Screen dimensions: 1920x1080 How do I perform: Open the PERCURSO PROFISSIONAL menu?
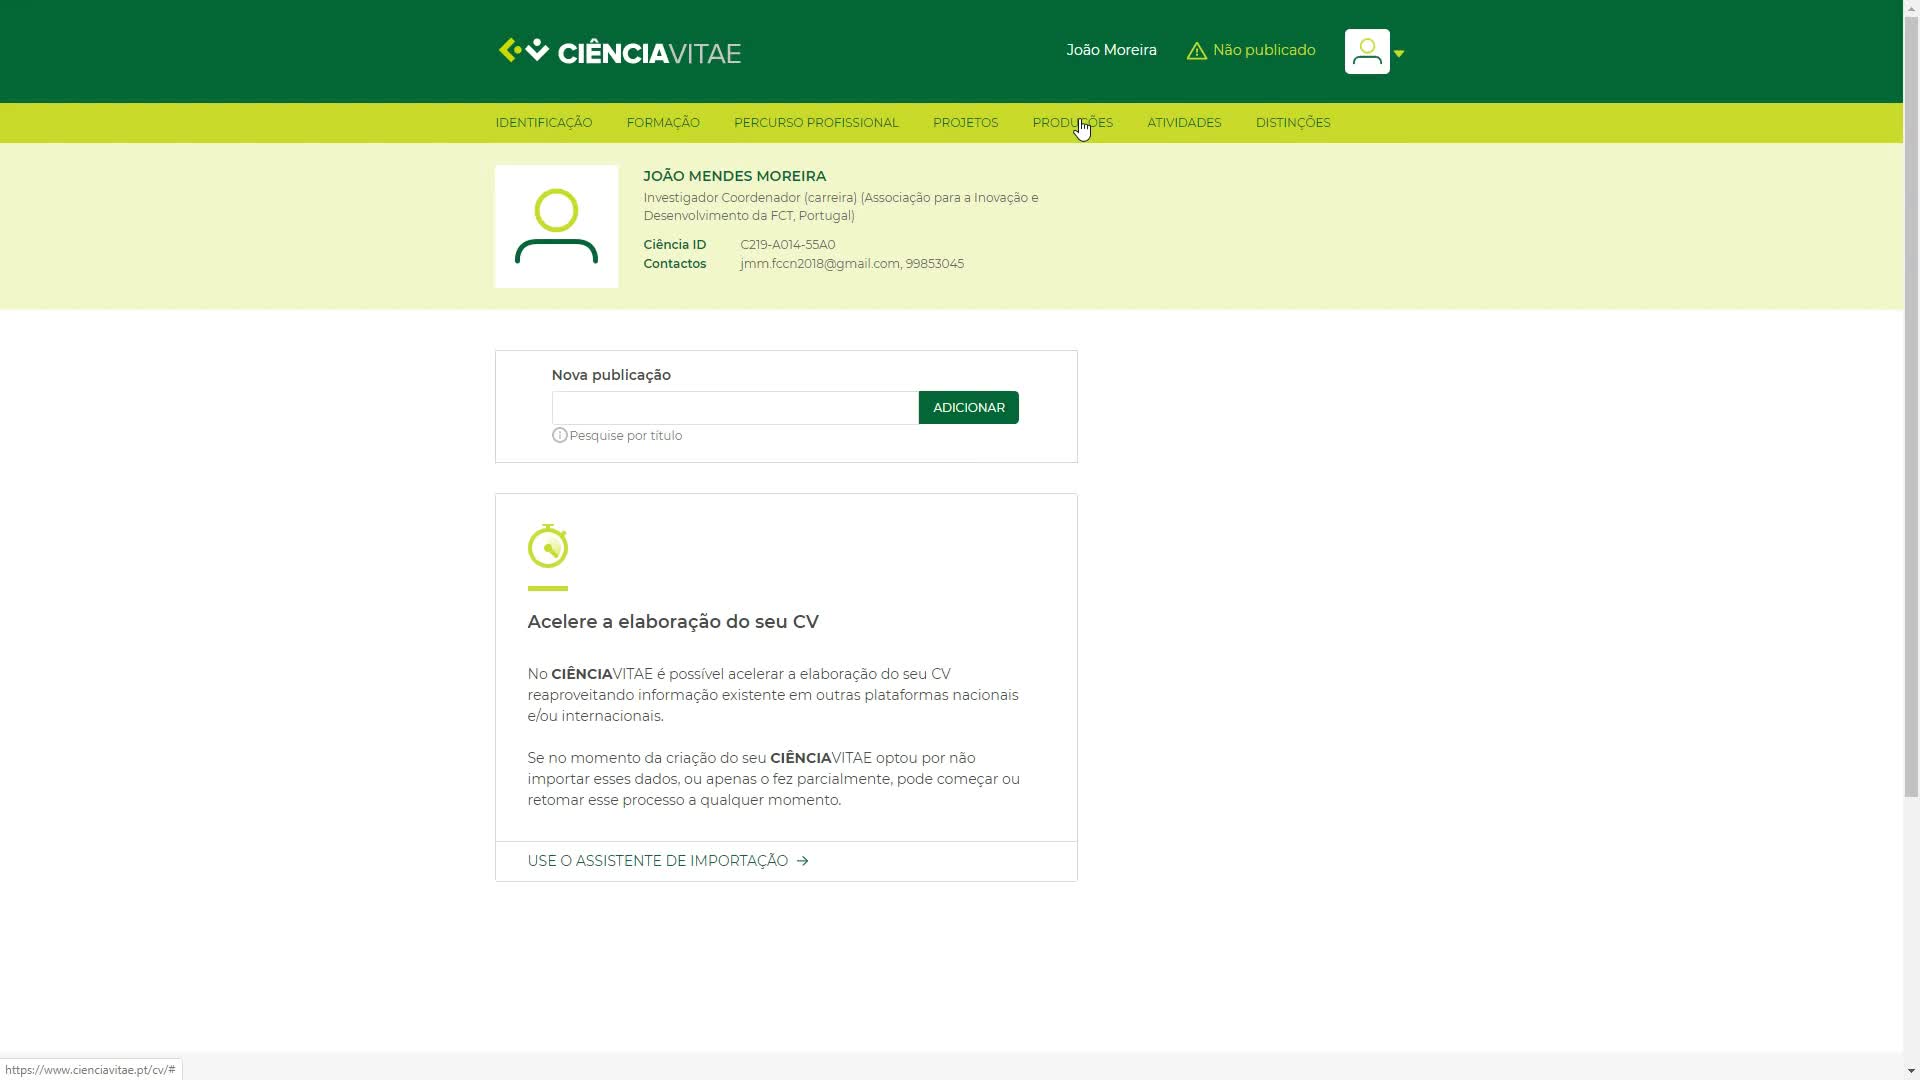(x=816, y=123)
